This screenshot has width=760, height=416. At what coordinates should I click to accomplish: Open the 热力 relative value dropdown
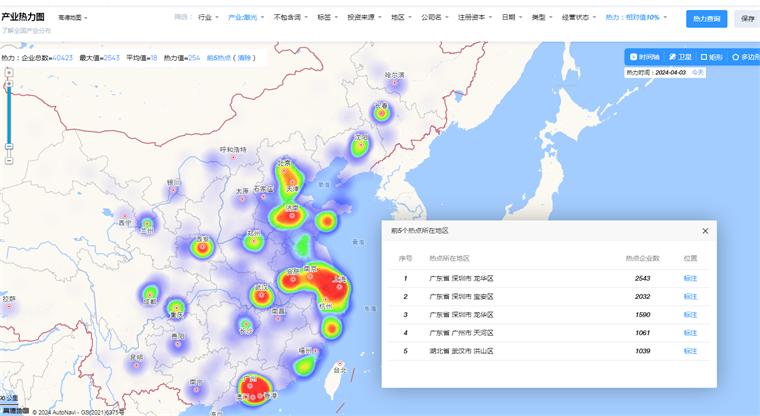[x=634, y=18]
